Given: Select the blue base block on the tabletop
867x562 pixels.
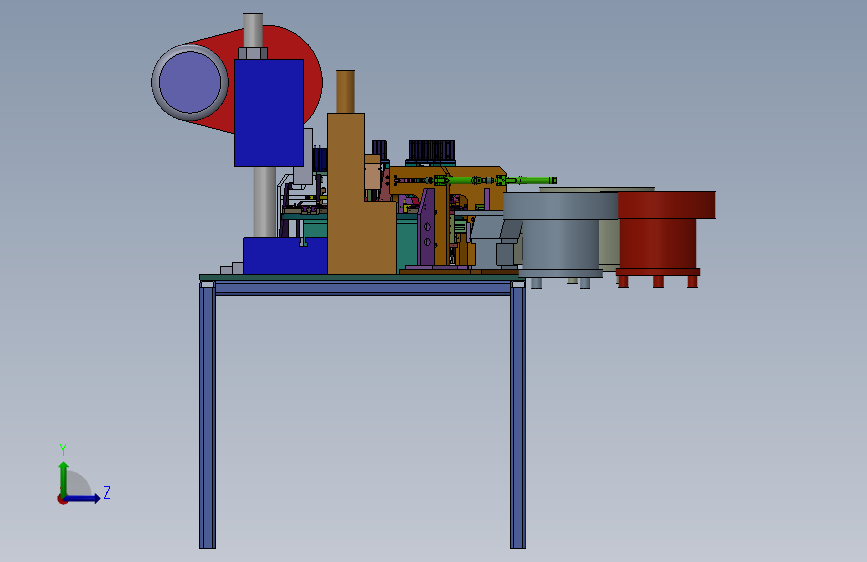Looking at the screenshot, I should pyautogui.click(x=285, y=256).
